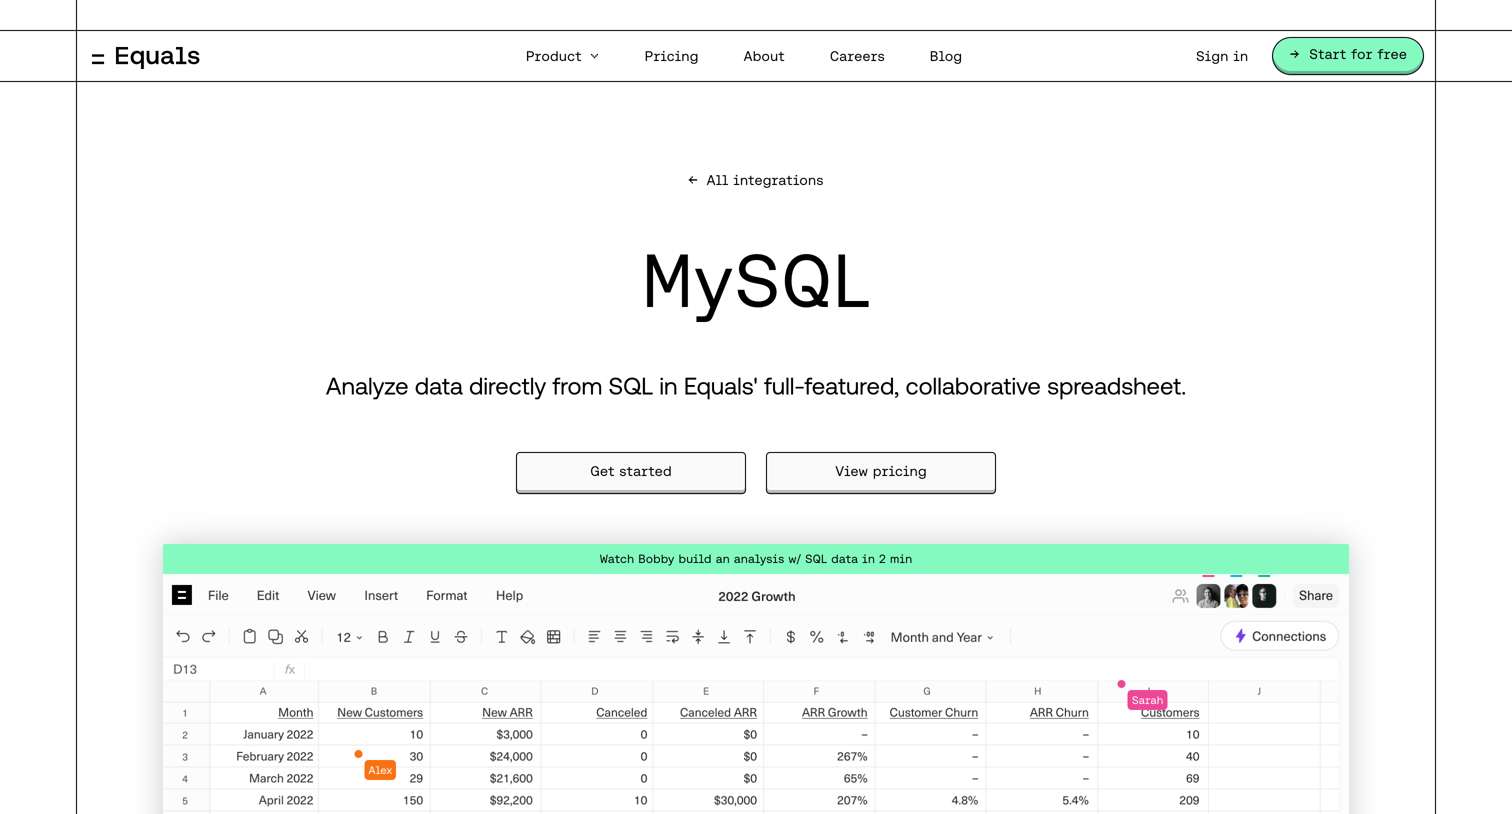
Task: Toggle italic formatting
Action: (x=409, y=637)
